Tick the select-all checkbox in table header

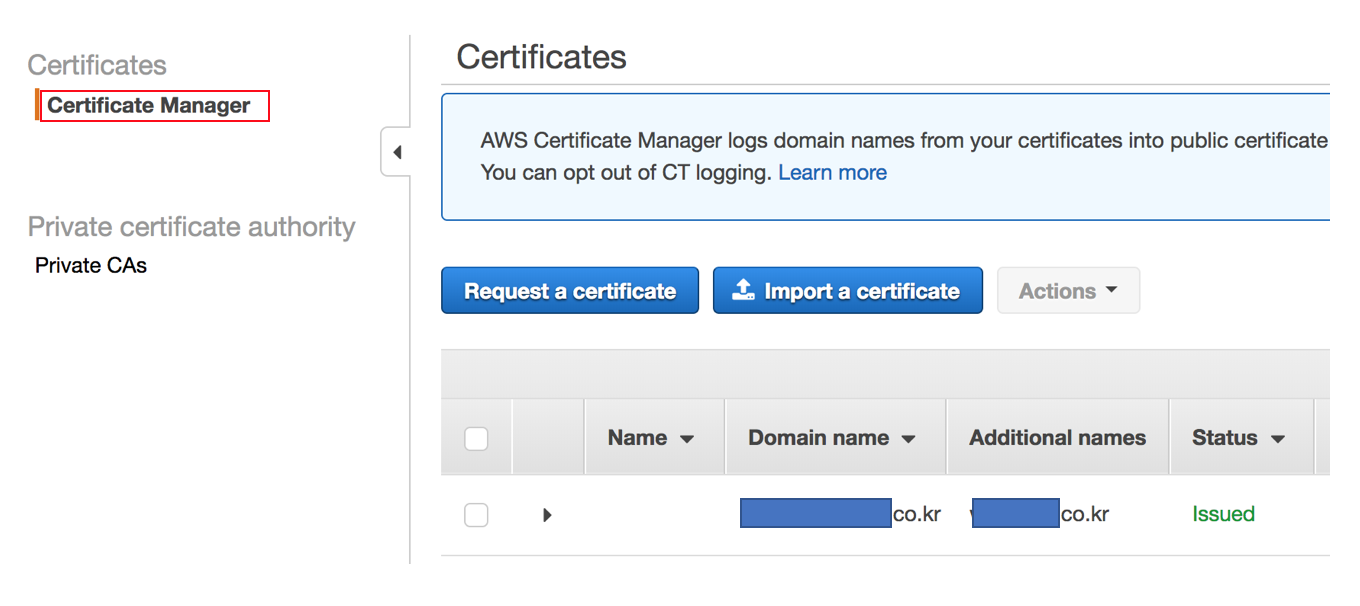pyautogui.click(x=476, y=438)
